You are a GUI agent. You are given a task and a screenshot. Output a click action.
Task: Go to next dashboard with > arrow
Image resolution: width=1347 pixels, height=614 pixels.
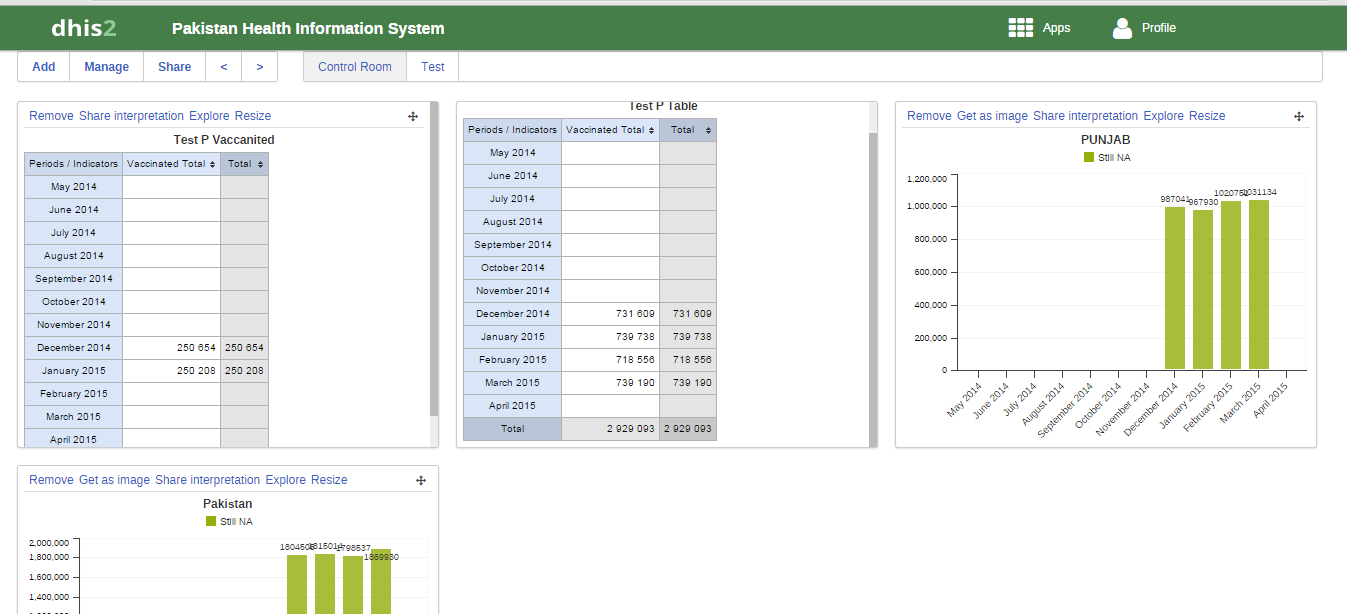(x=260, y=67)
